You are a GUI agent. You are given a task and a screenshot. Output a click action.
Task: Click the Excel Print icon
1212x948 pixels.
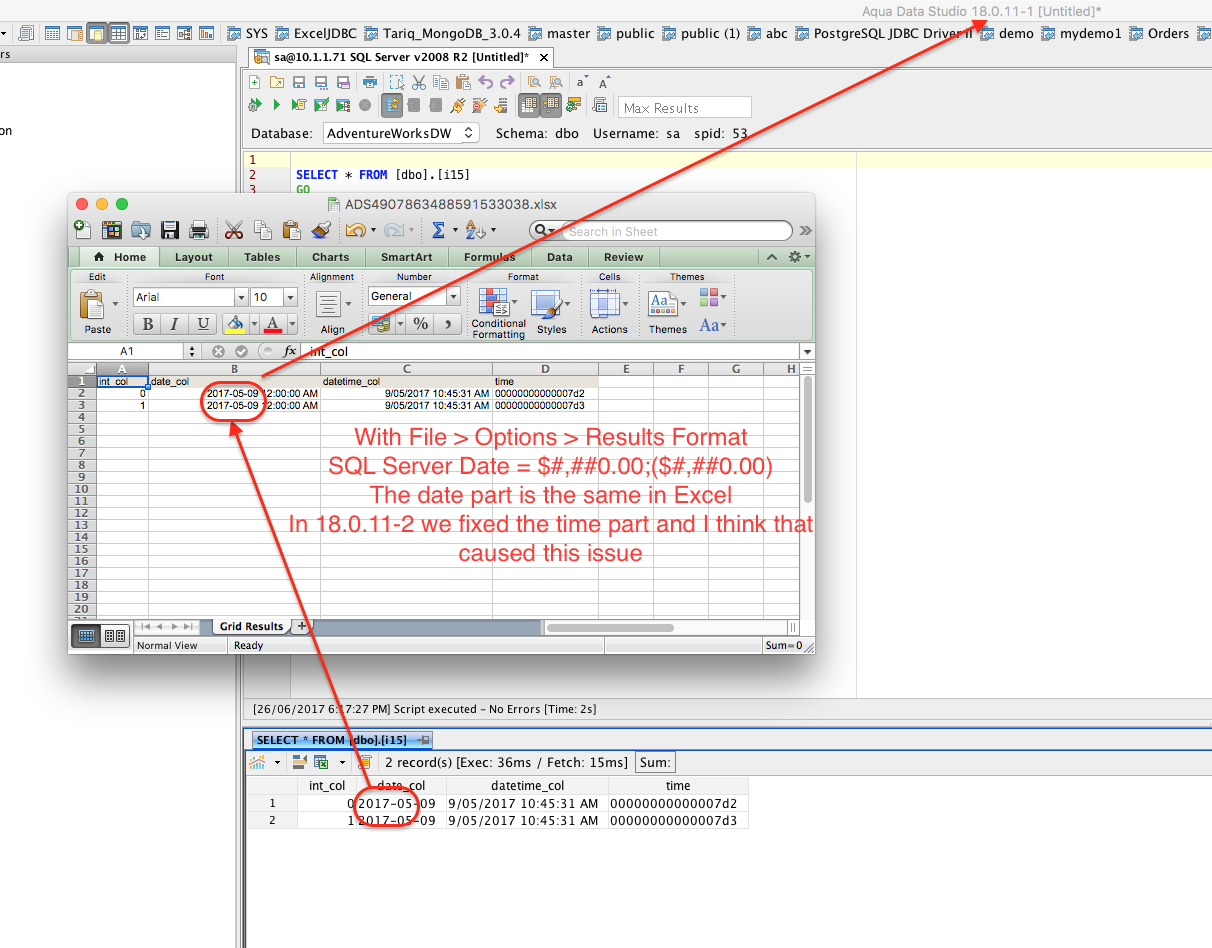(199, 230)
